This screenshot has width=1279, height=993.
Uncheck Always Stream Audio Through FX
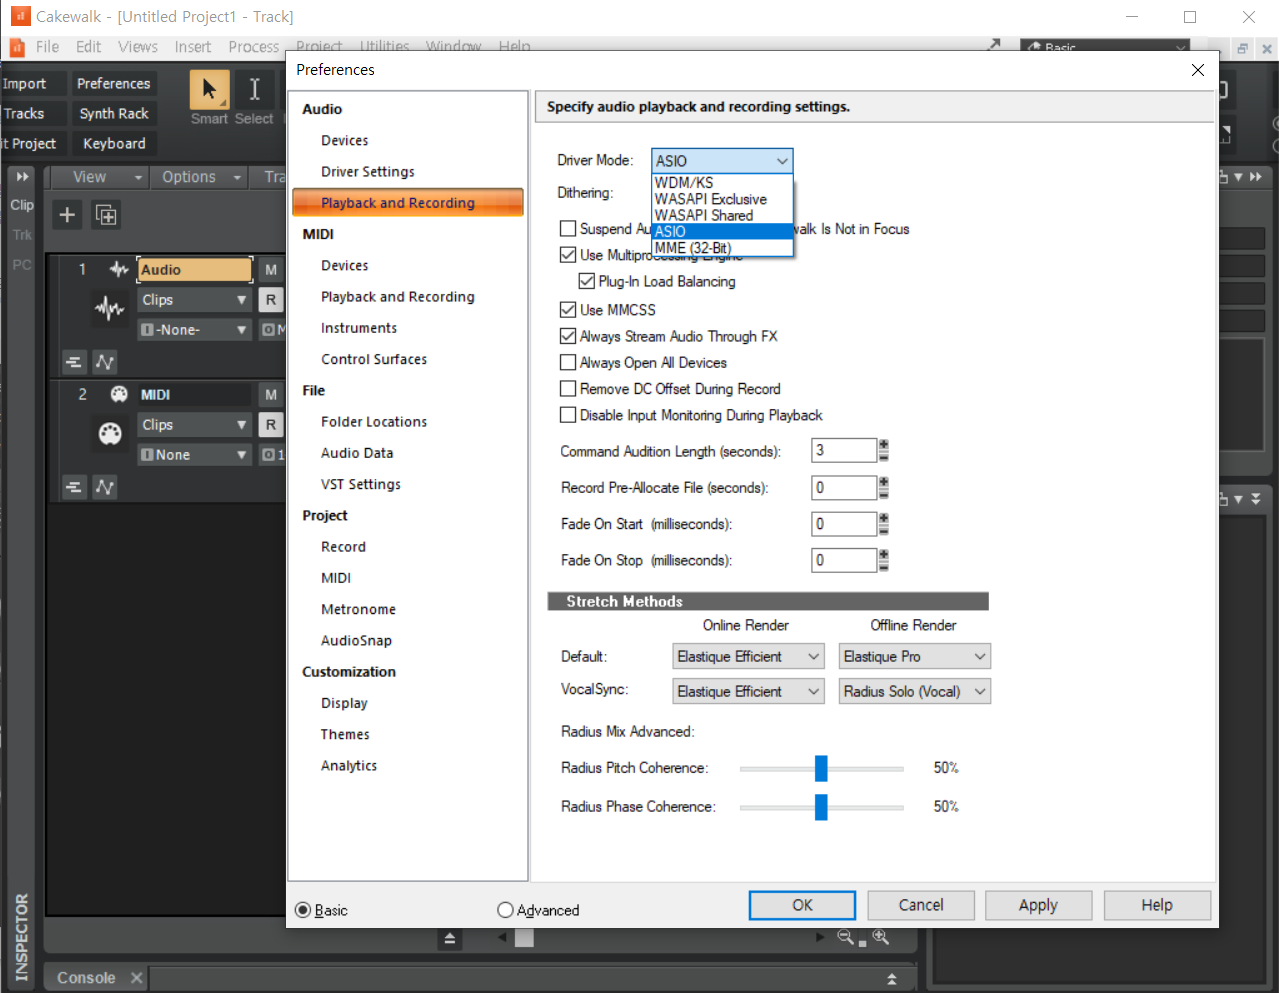(x=568, y=336)
